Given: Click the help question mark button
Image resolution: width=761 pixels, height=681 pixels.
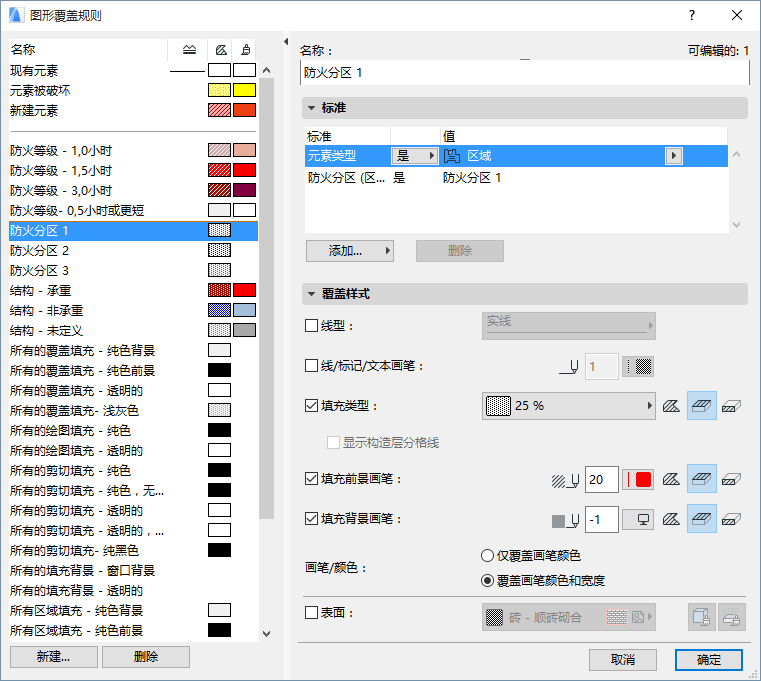Looking at the screenshot, I should (x=692, y=15).
